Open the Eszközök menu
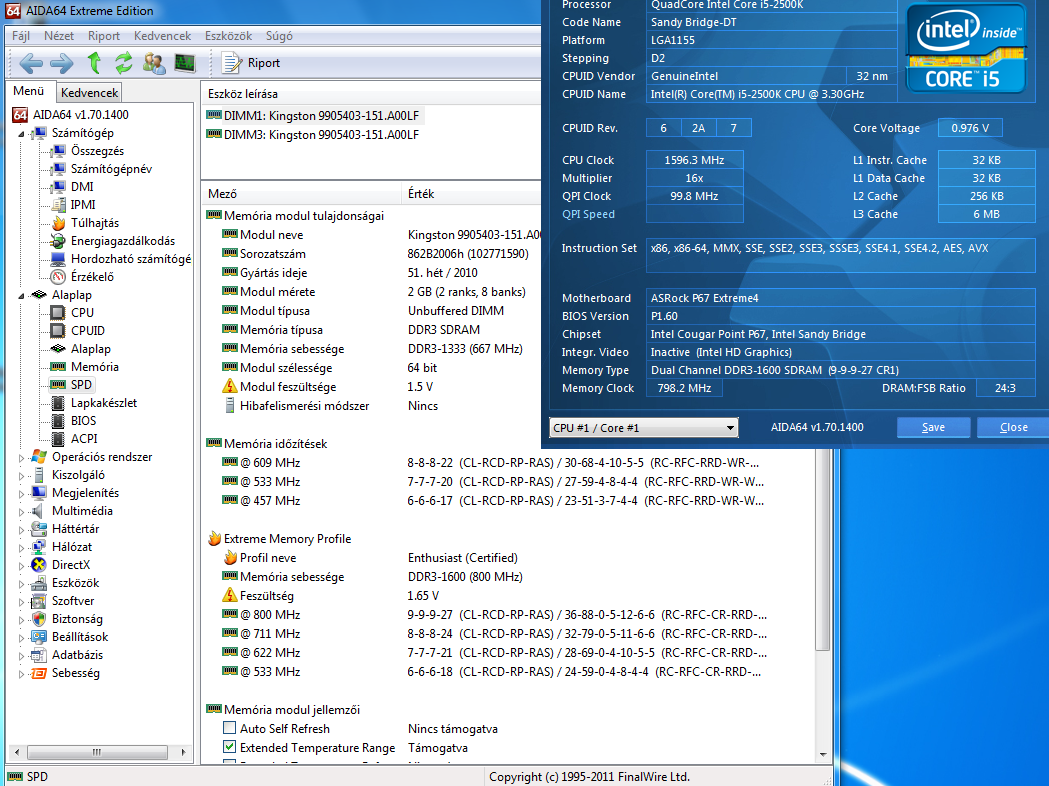This screenshot has height=786, width=1049. pyautogui.click(x=229, y=36)
